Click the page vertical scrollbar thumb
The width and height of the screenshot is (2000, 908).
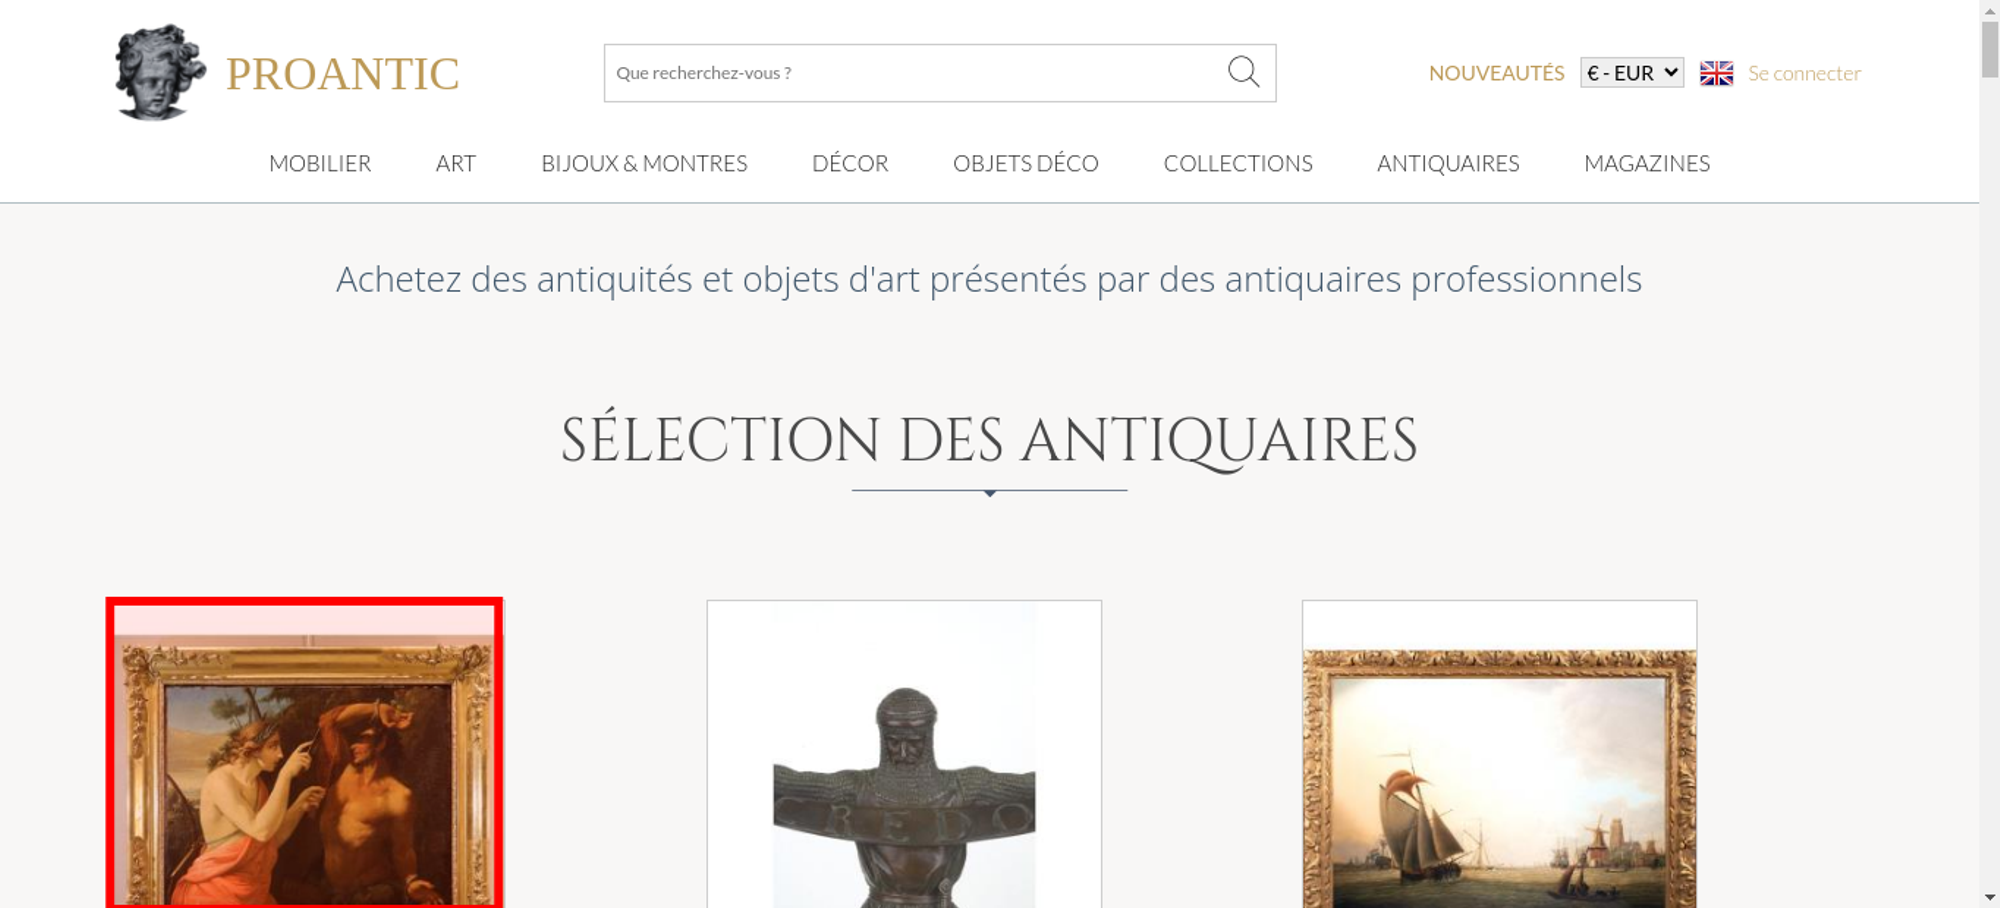click(x=1990, y=47)
